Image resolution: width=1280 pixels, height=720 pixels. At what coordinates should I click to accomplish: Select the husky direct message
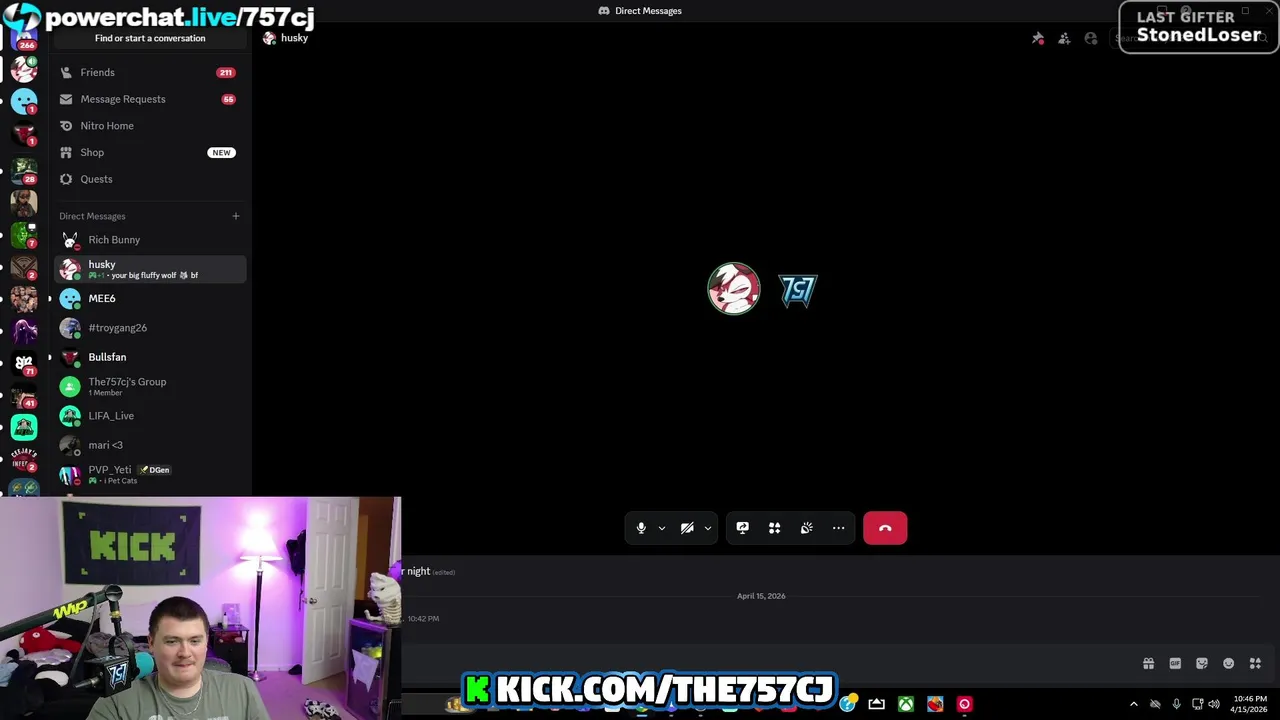click(x=148, y=269)
